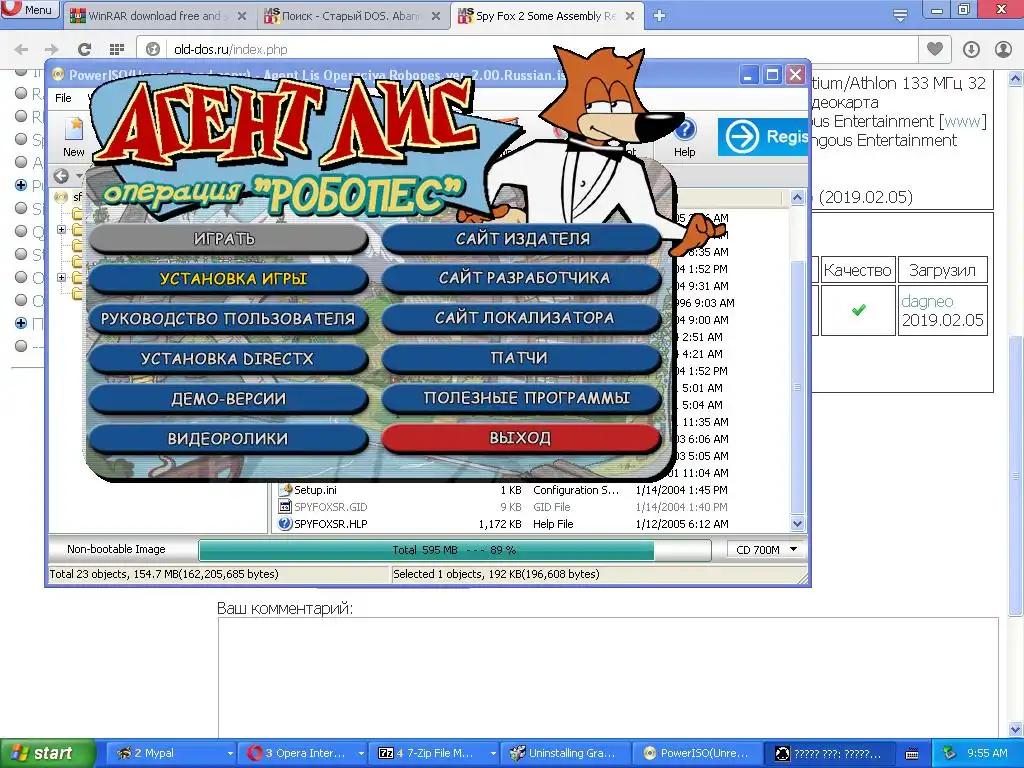
Task: Click САЙТ ЛОКАЛИЗАТОРА button
Action: (522, 318)
